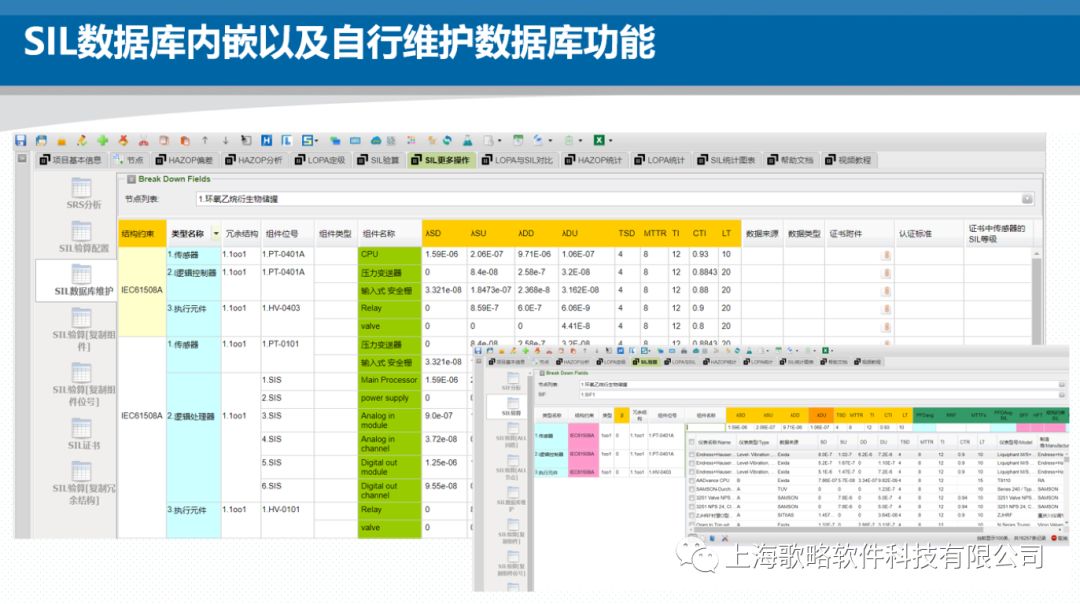Click the move down arrow icon
Screen dimensions: 1080x604
[x=225, y=140]
